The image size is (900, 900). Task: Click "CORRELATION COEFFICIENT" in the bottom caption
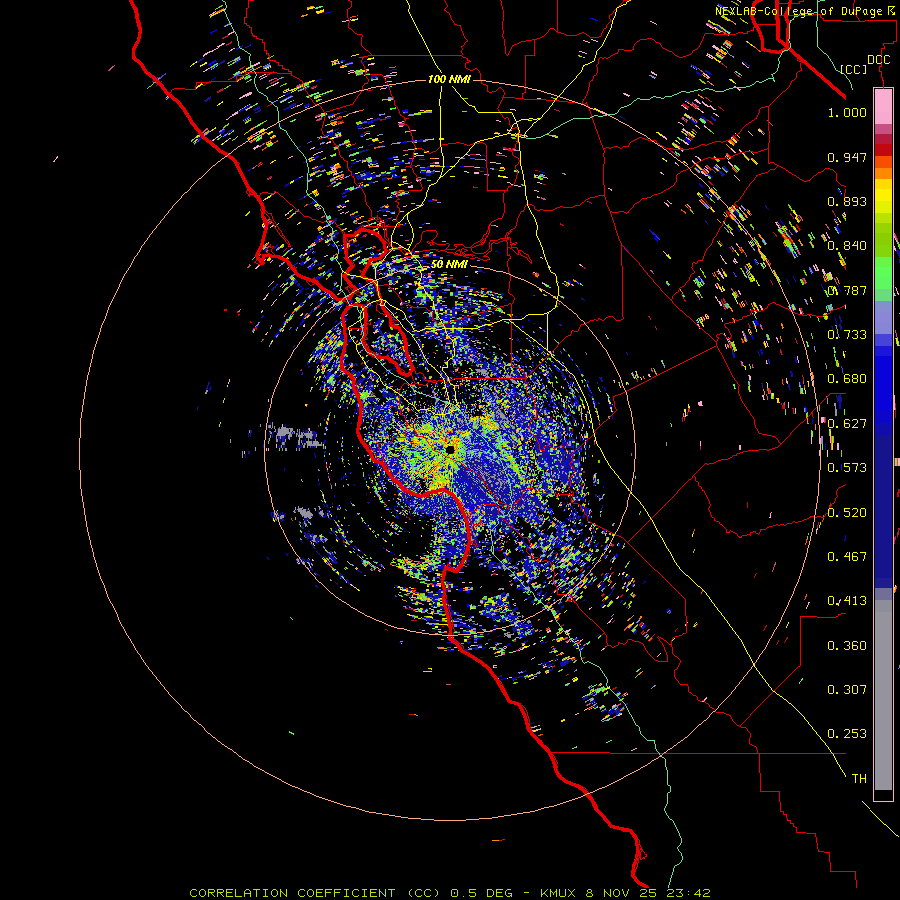tap(292, 893)
